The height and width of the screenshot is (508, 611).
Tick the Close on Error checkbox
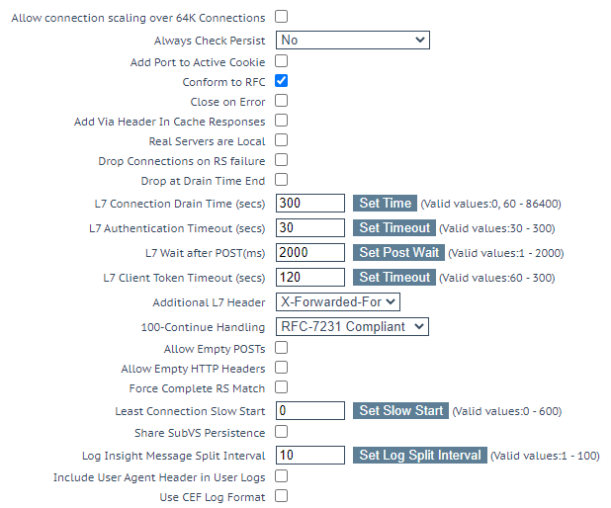point(281,101)
